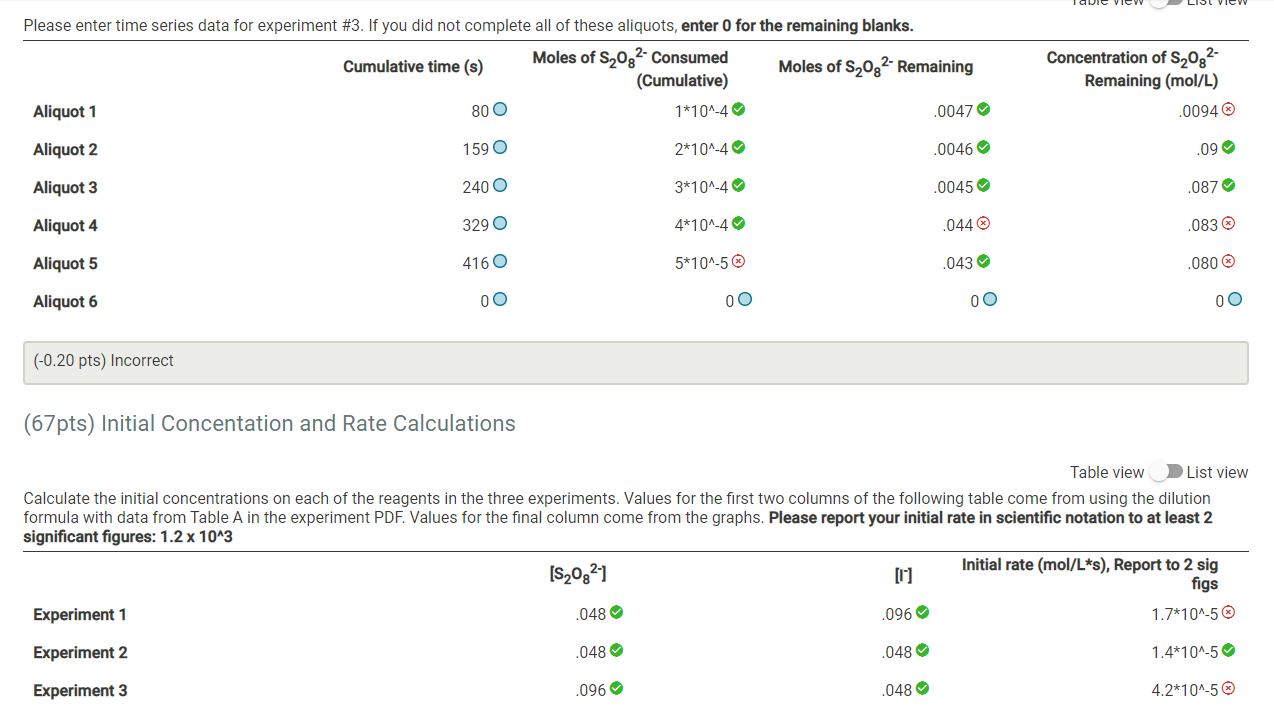The height and width of the screenshot is (720, 1274).
Task: Toggle the lower Table view/List view switch
Action: (x=1165, y=471)
